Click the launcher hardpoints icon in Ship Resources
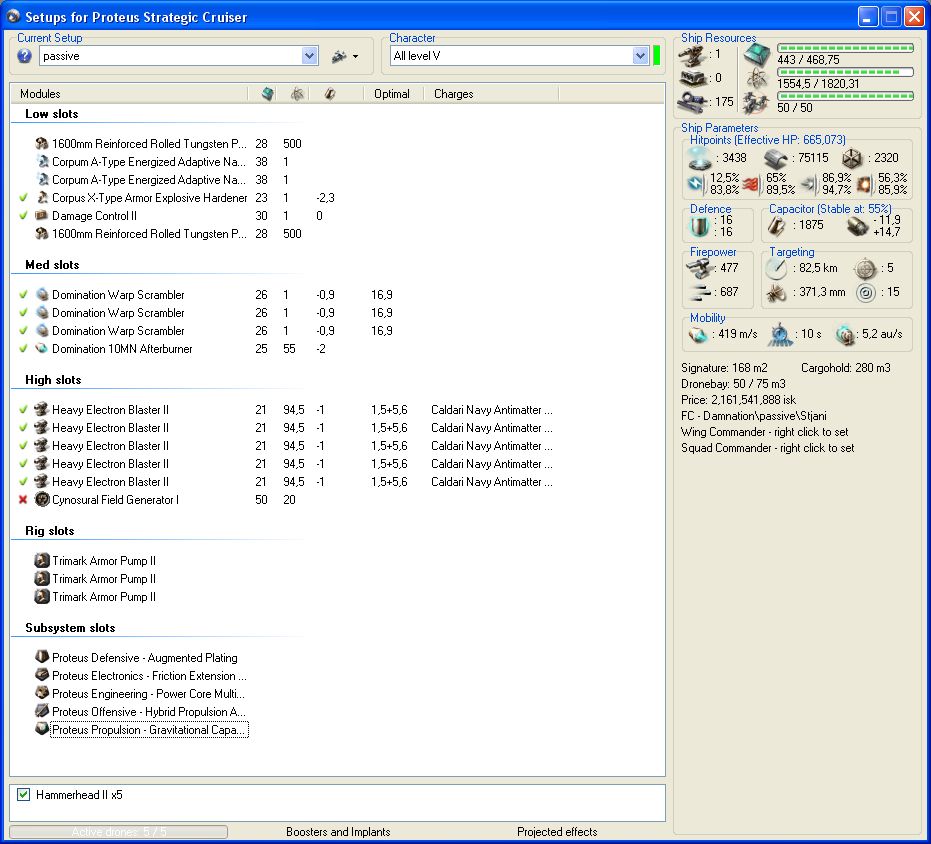This screenshot has width=931, height=844. [692, 78]
